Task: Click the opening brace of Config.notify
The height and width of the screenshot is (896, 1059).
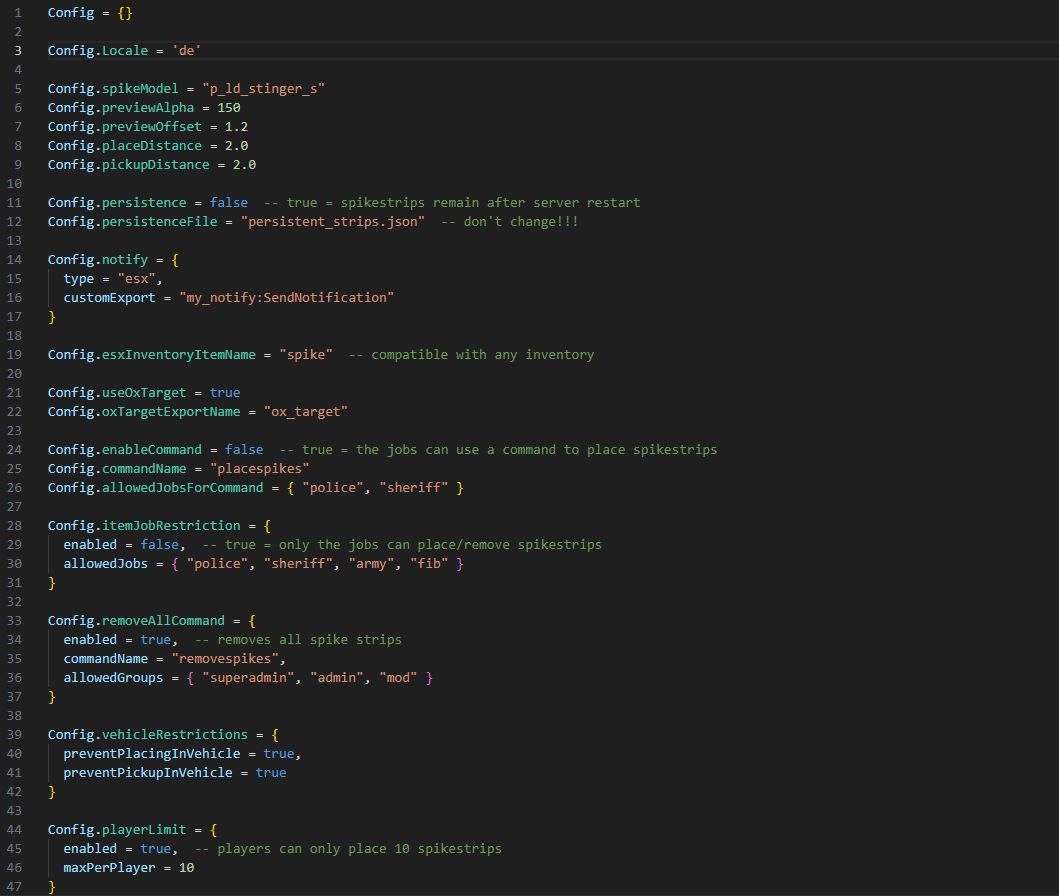Action: click(175, 260)
